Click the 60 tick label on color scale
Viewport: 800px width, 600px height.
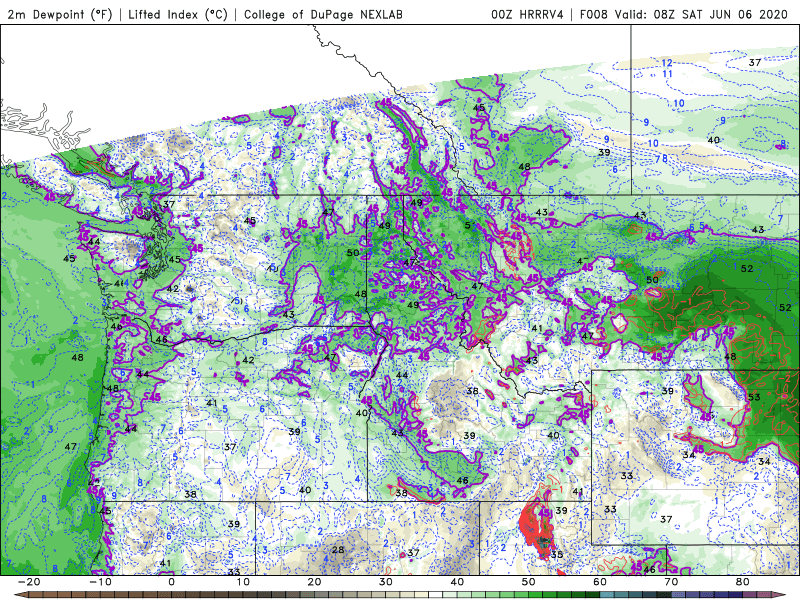tap(600, 582)
